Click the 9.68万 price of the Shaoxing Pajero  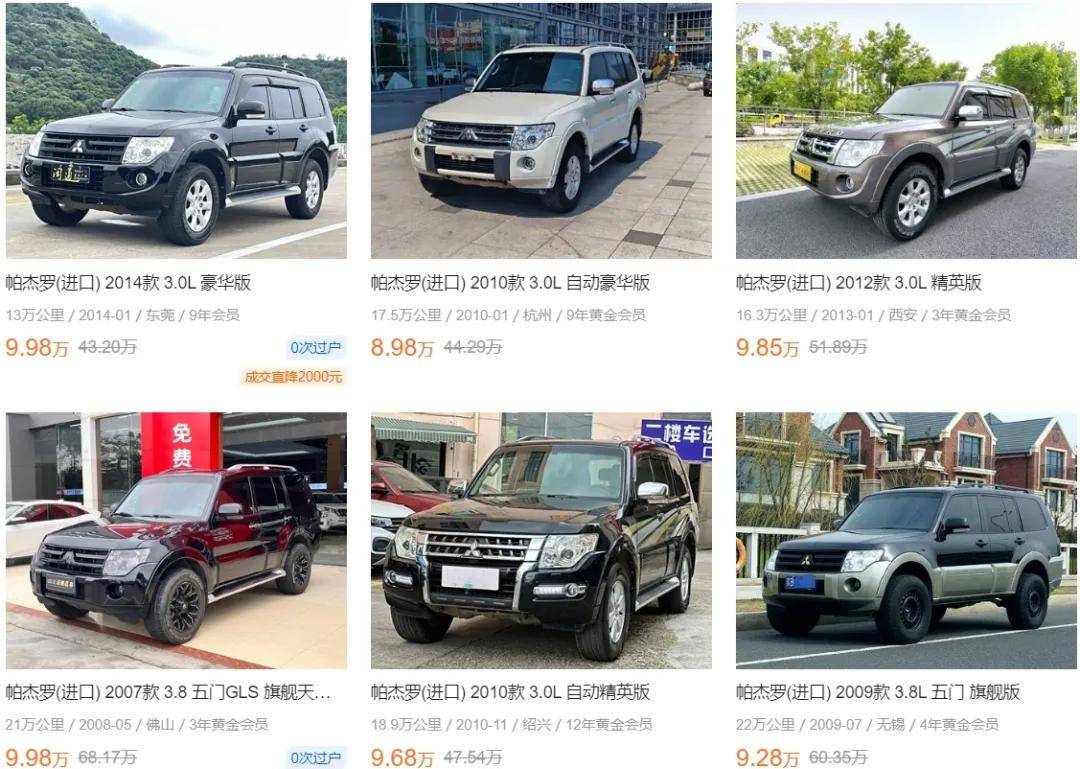(x=402, y=757)
